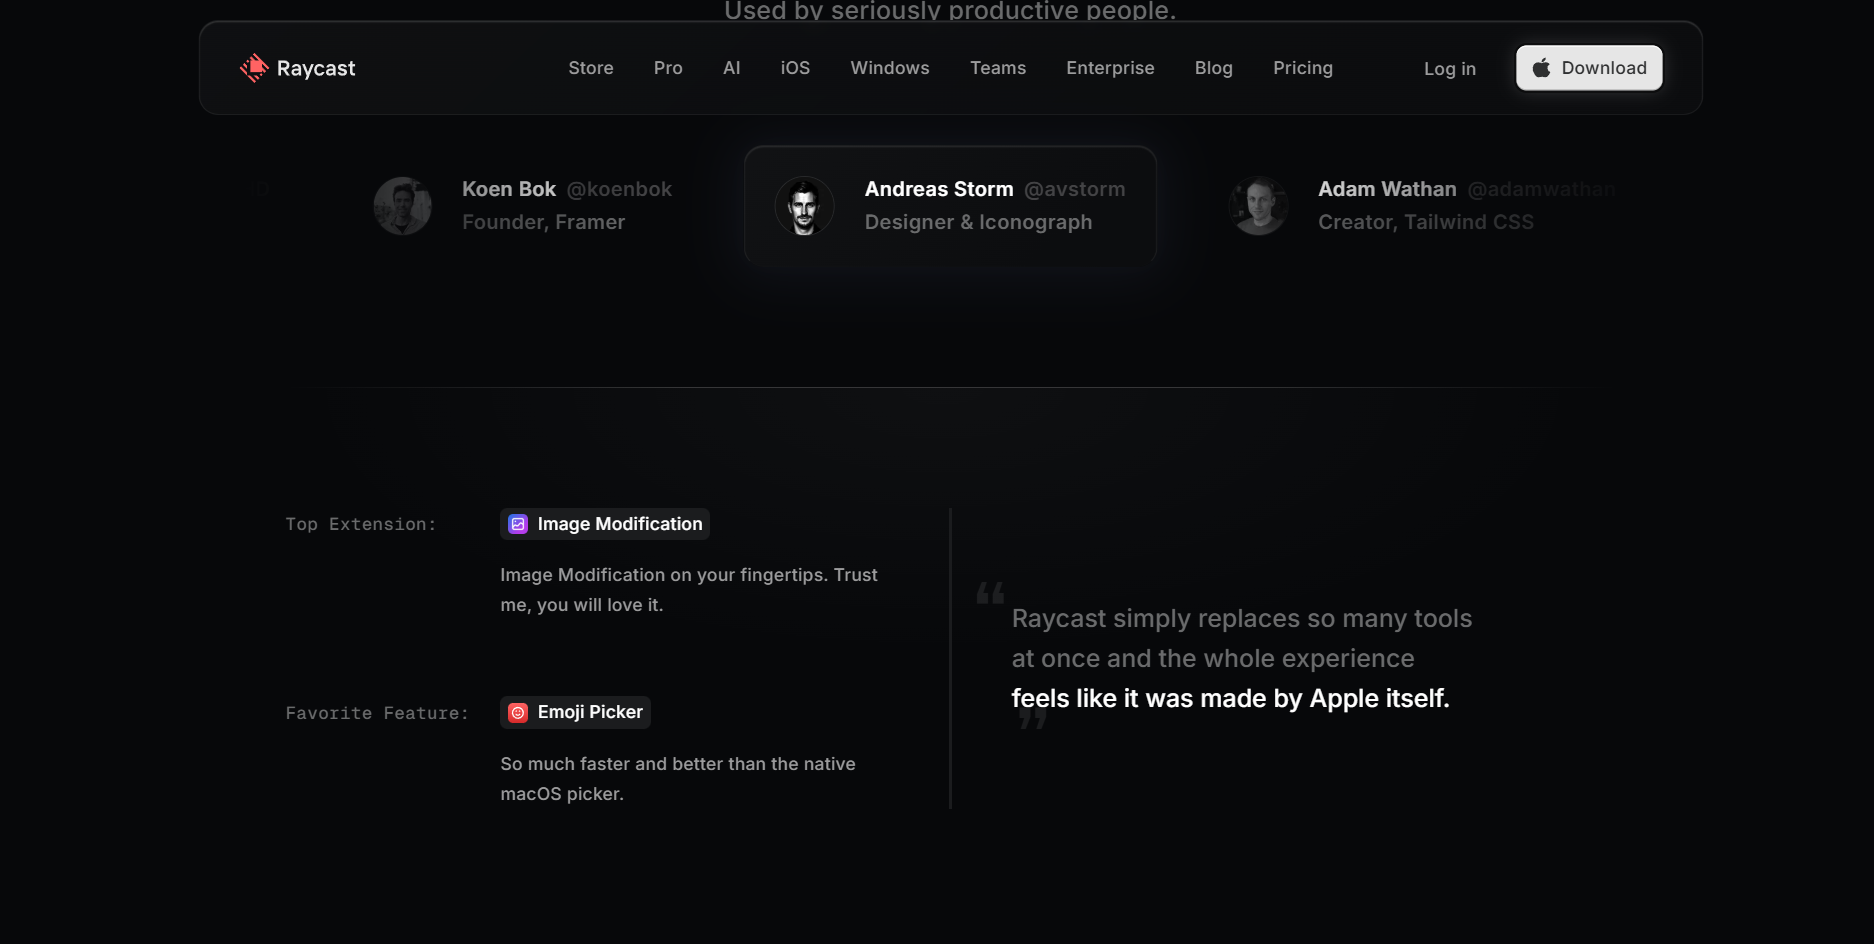
Task: Select Andreas Storm's avatar
Action: pos(804,206)
